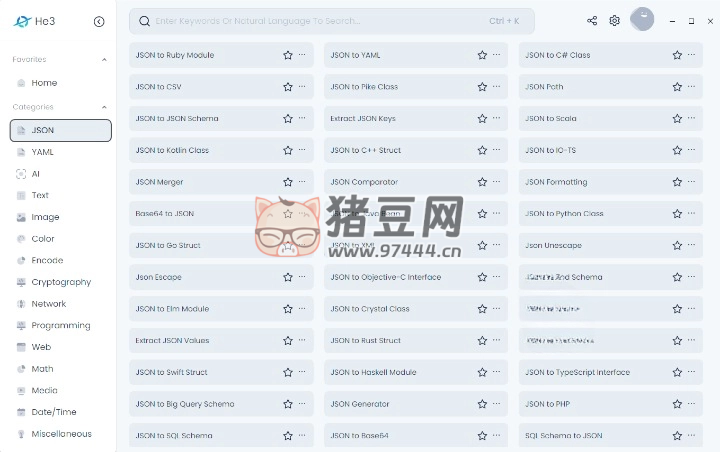Open more options for JSON Path
The width and height of the screenshot is (720, 452).
click(x=691, y=87)
